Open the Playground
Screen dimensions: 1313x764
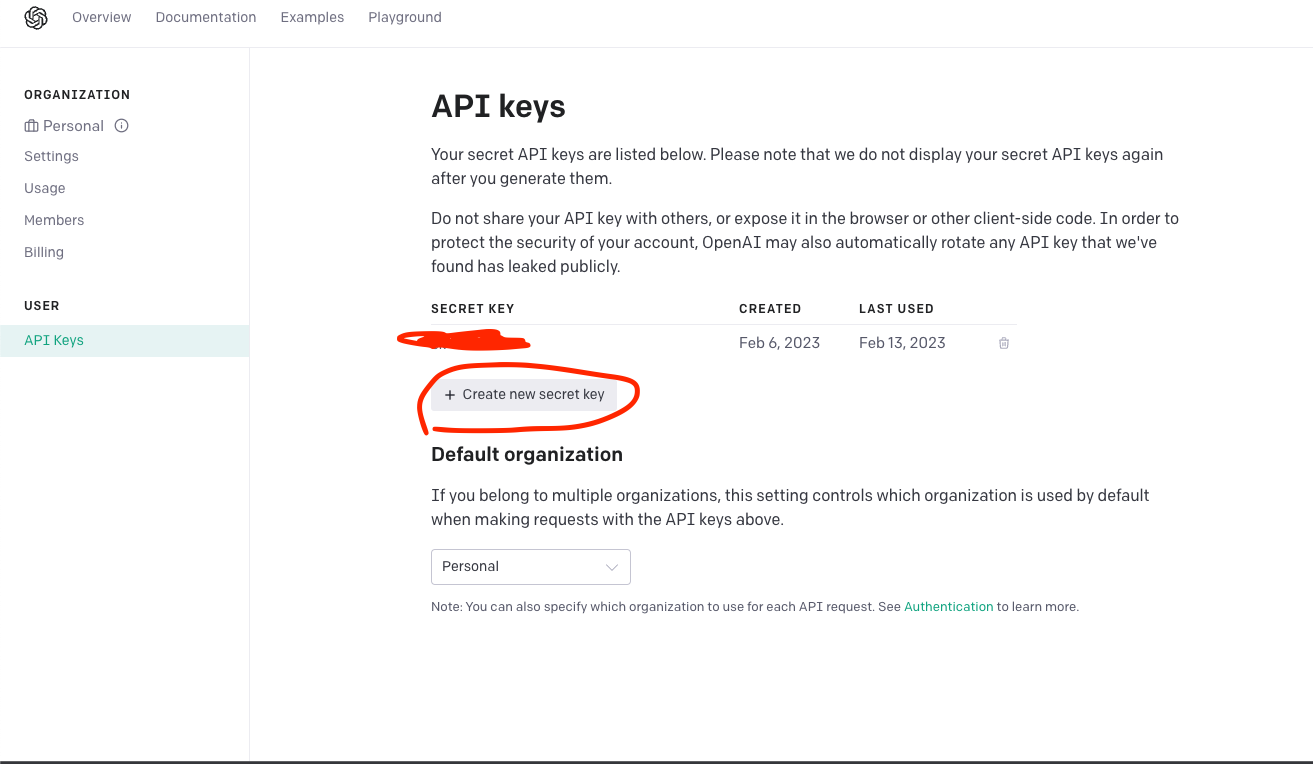(405, 17)
